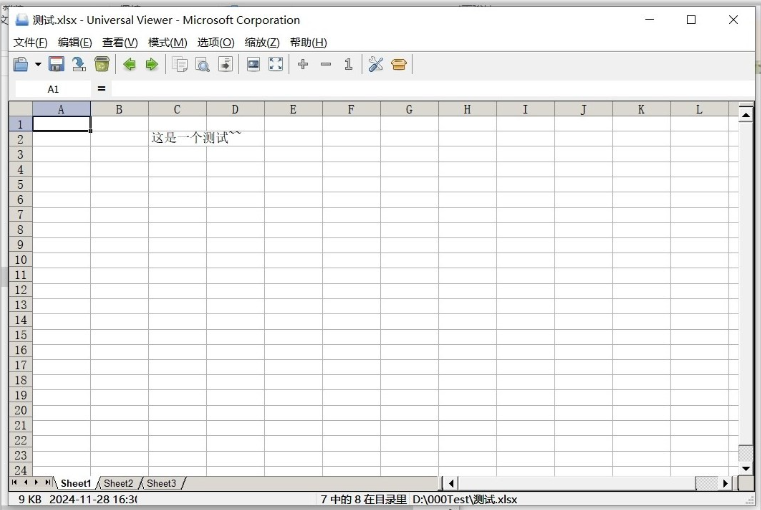Open the 帮助(H) menu
This screenshot has height=510, width=761.
309,43
